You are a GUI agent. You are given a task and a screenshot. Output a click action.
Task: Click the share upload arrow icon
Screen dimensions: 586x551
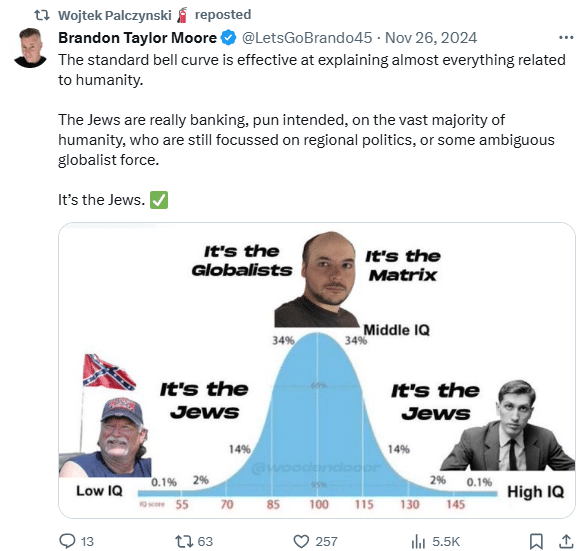pyautogui.click(x=566, y=541)
